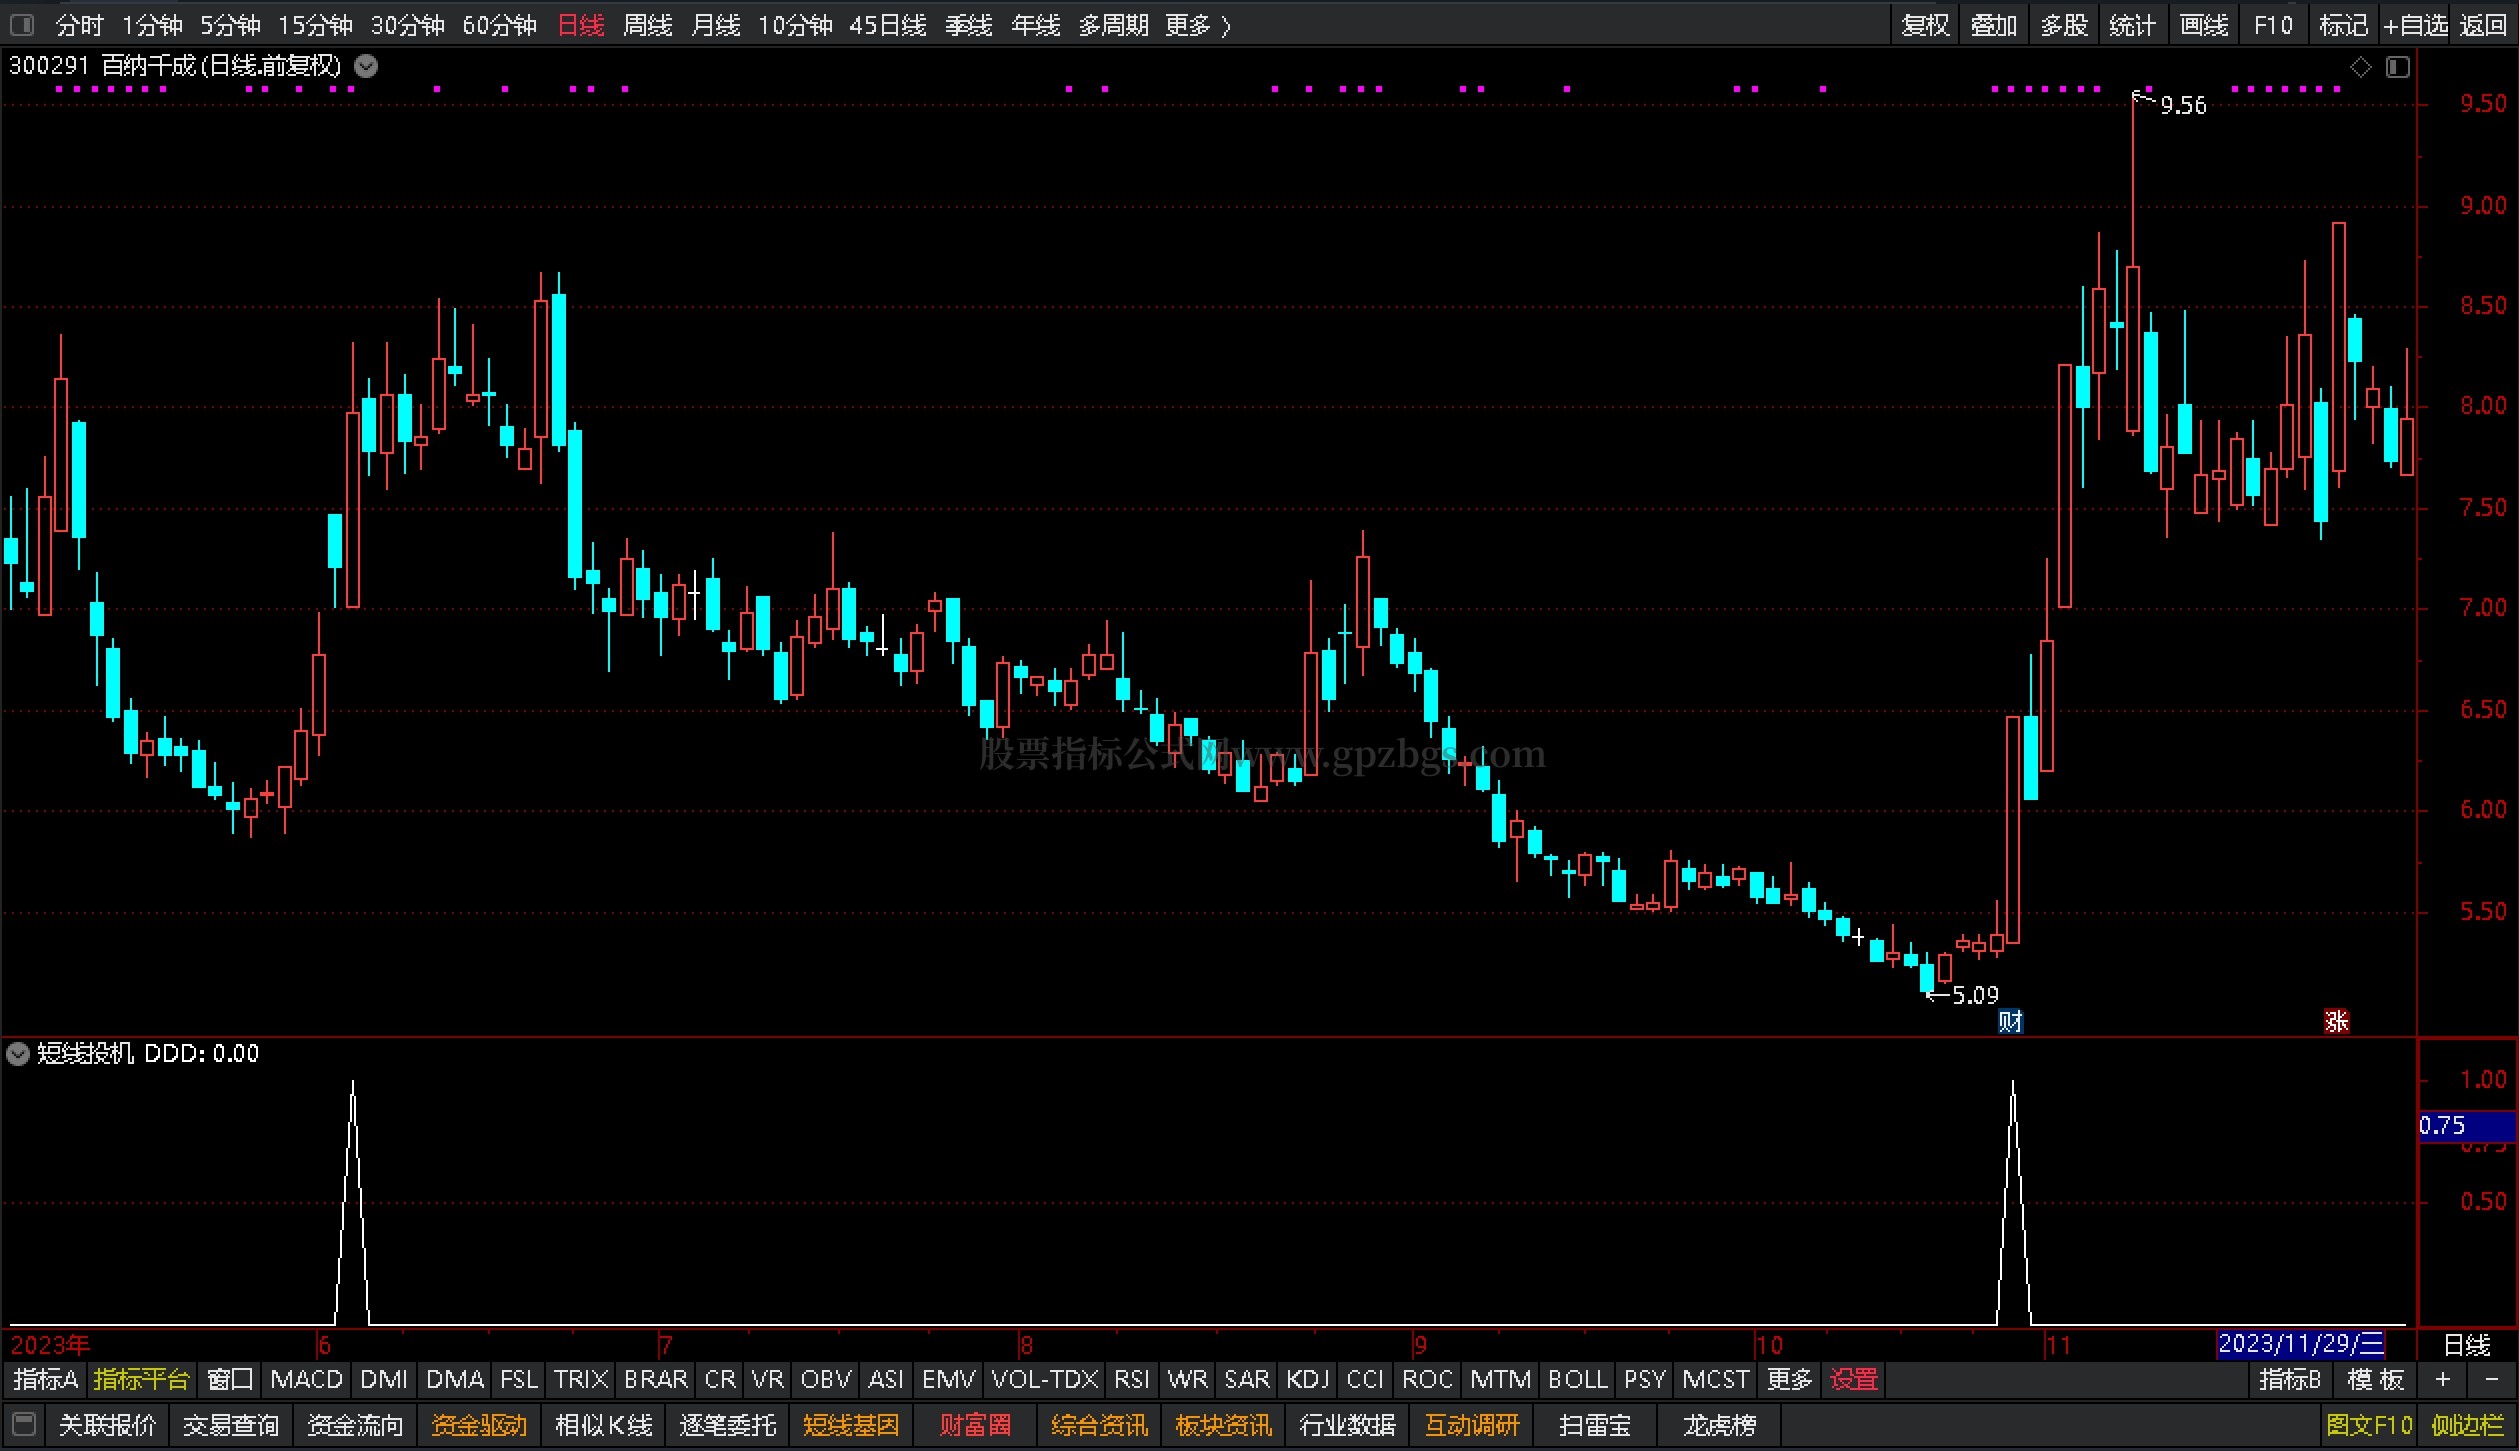Open 图文F10
The width and height of the screenshot is (2519, 1451).
click(x=2369, y=1425)
